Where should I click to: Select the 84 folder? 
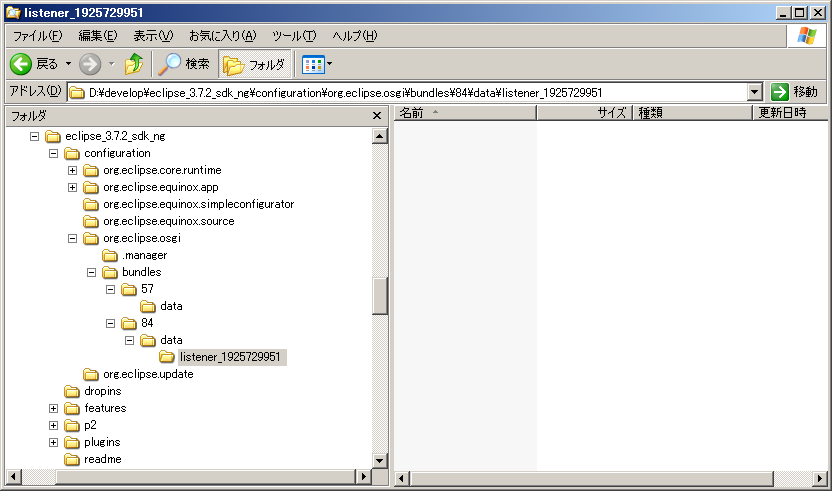(x=147, y=323)
